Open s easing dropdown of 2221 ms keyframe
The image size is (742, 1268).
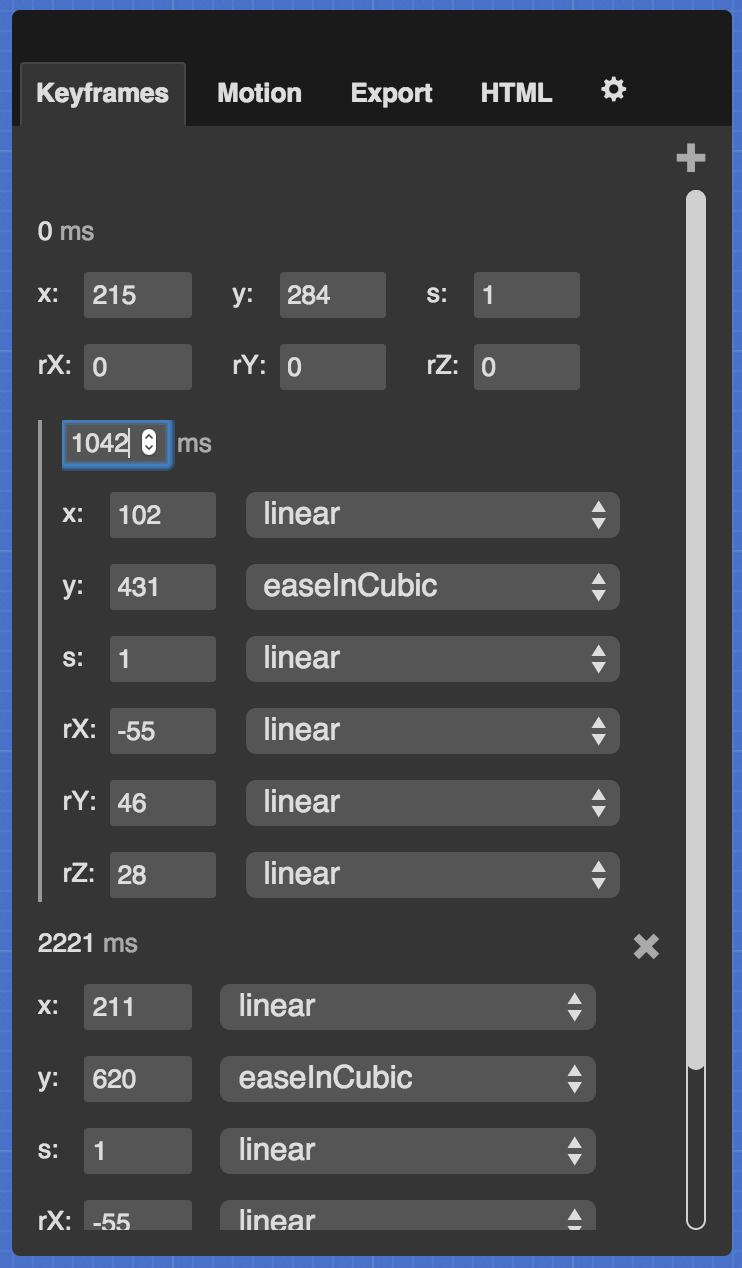408,1151
